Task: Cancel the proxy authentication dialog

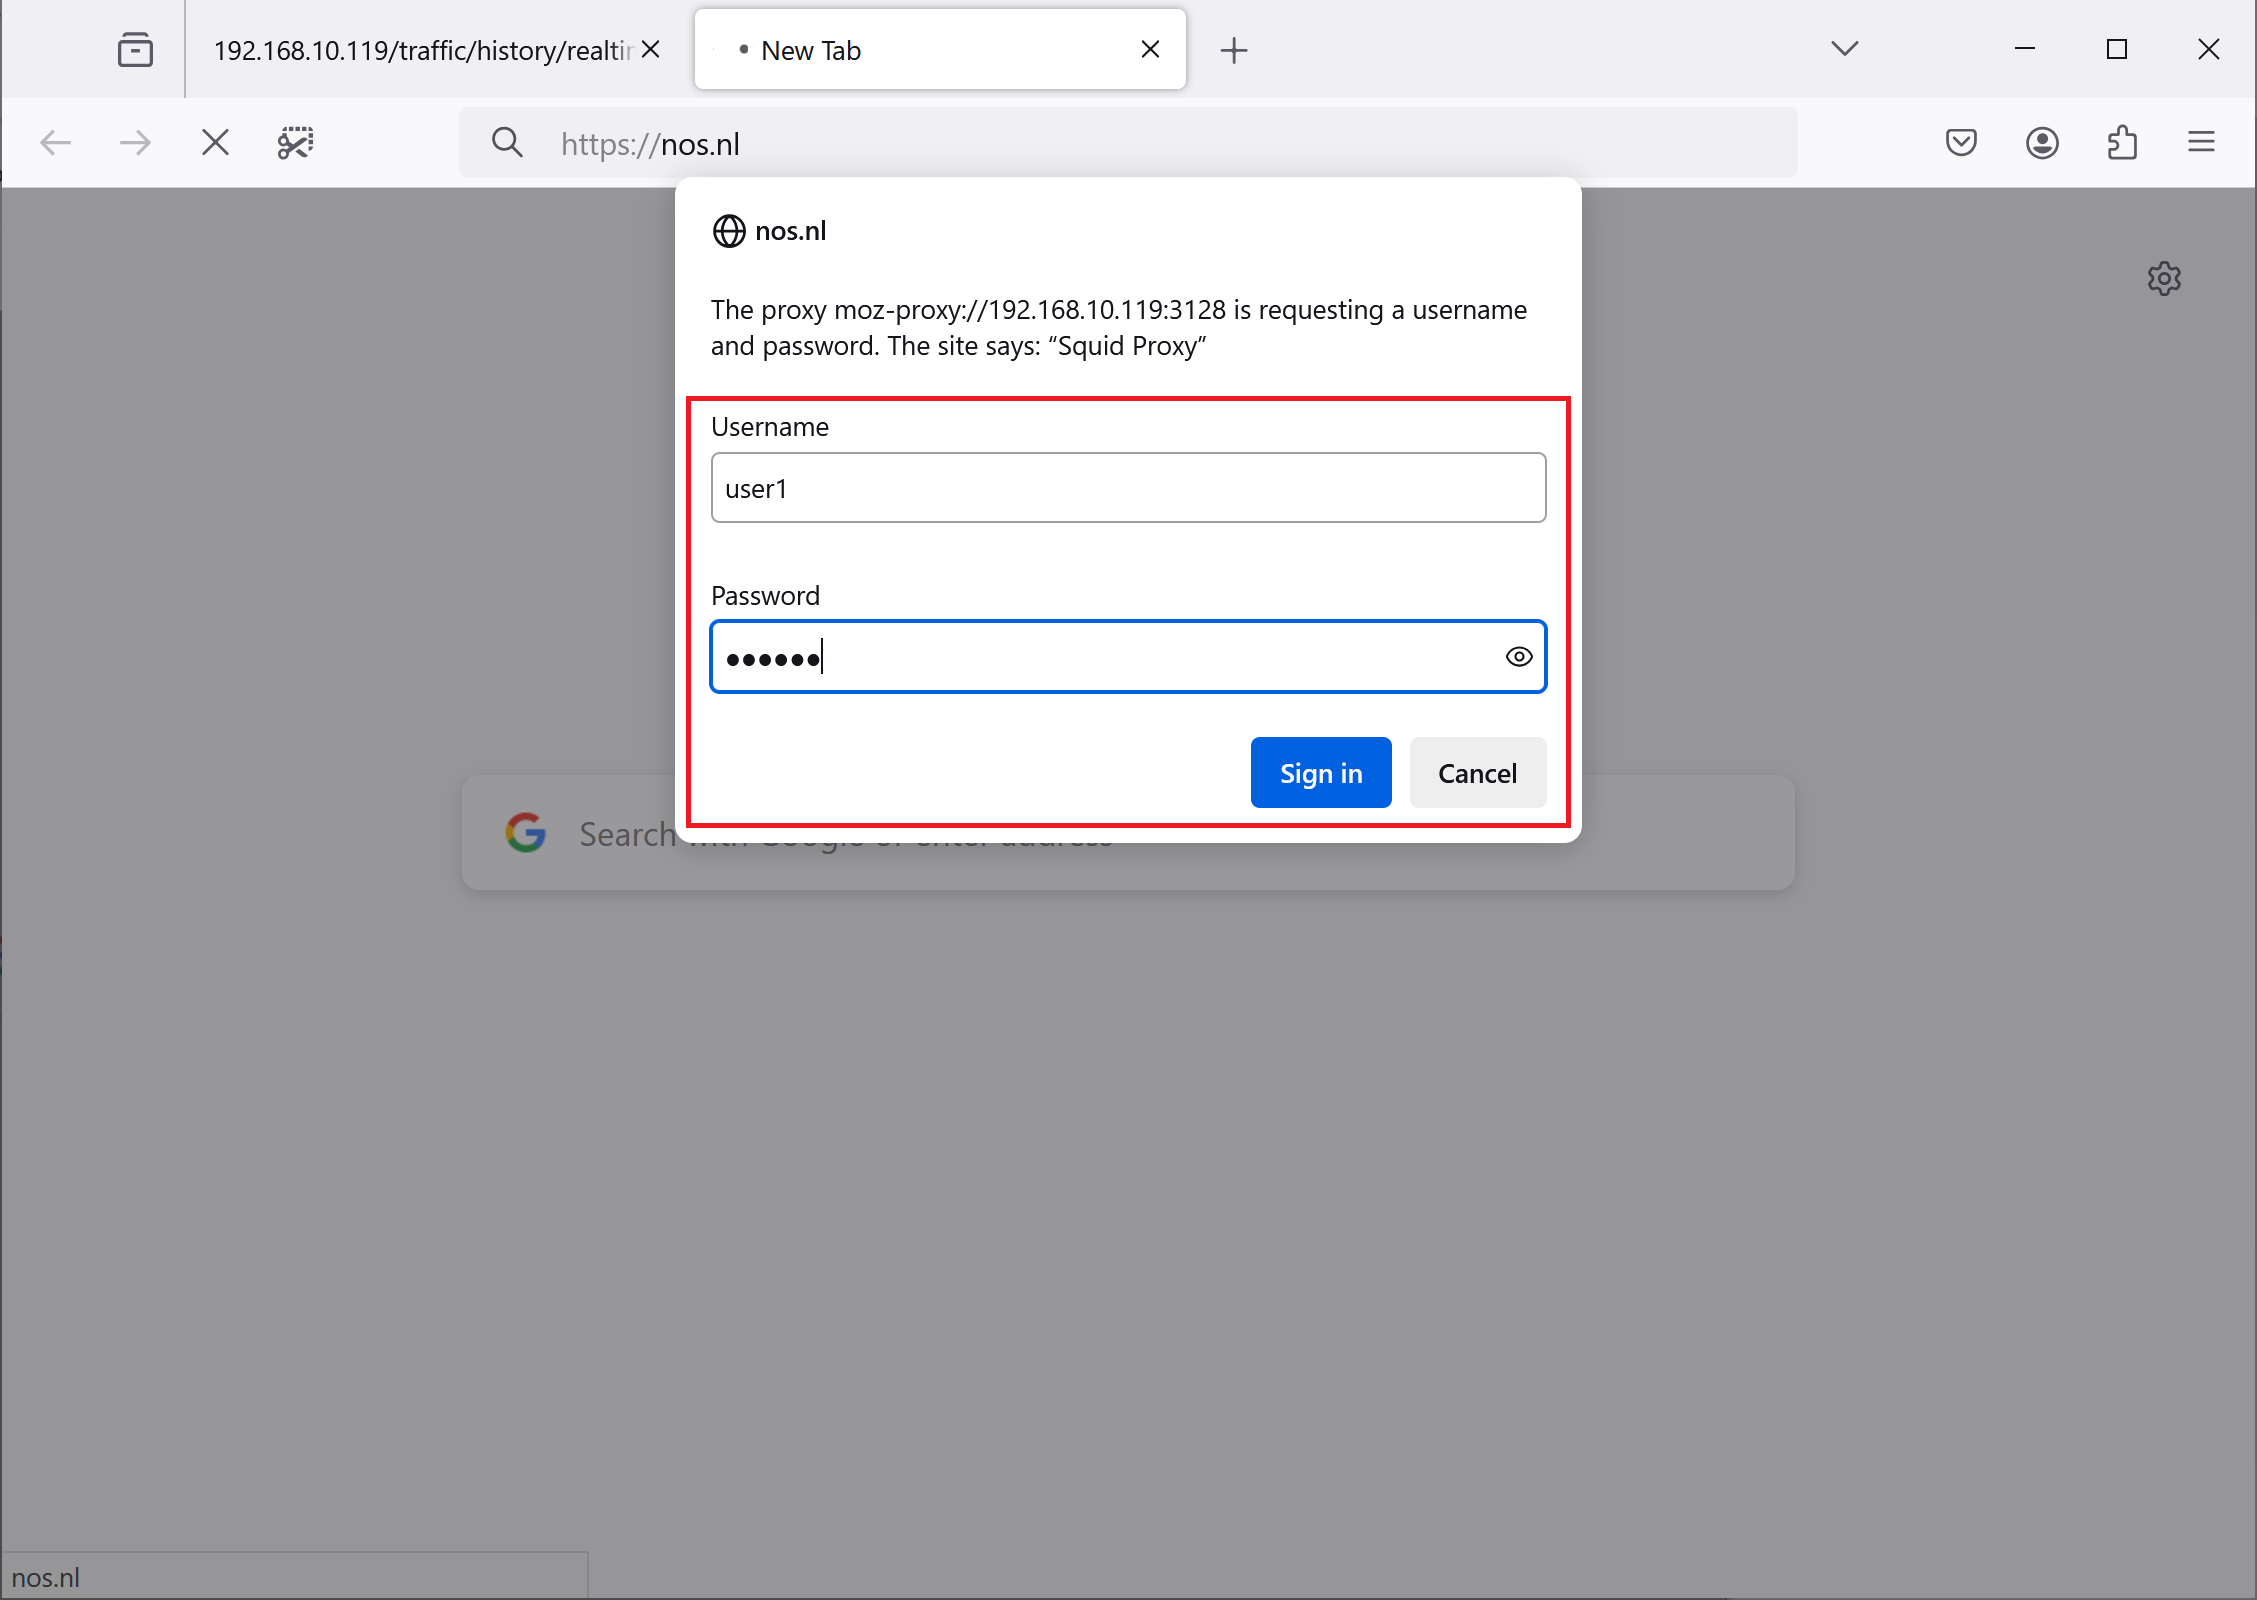Action: coord(1477,773)
